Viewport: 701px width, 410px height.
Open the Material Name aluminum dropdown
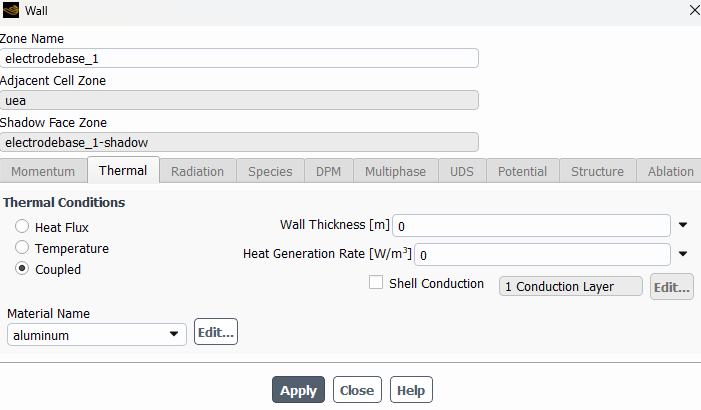tap(96, 335)
